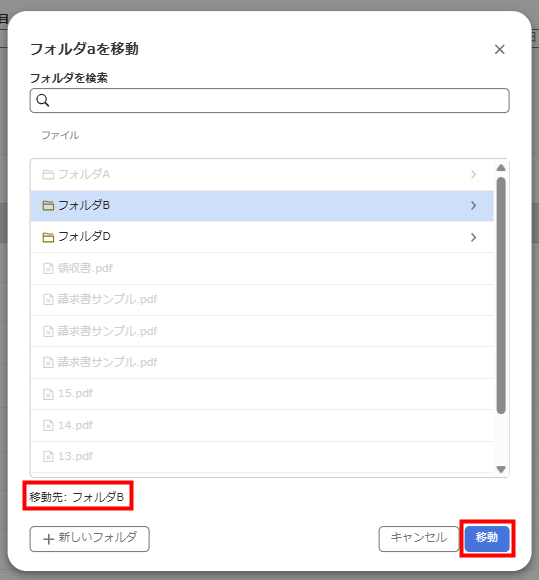Click the ファイル breadcrumb label
The image size is (539, 580).
[x=60, y=135]
